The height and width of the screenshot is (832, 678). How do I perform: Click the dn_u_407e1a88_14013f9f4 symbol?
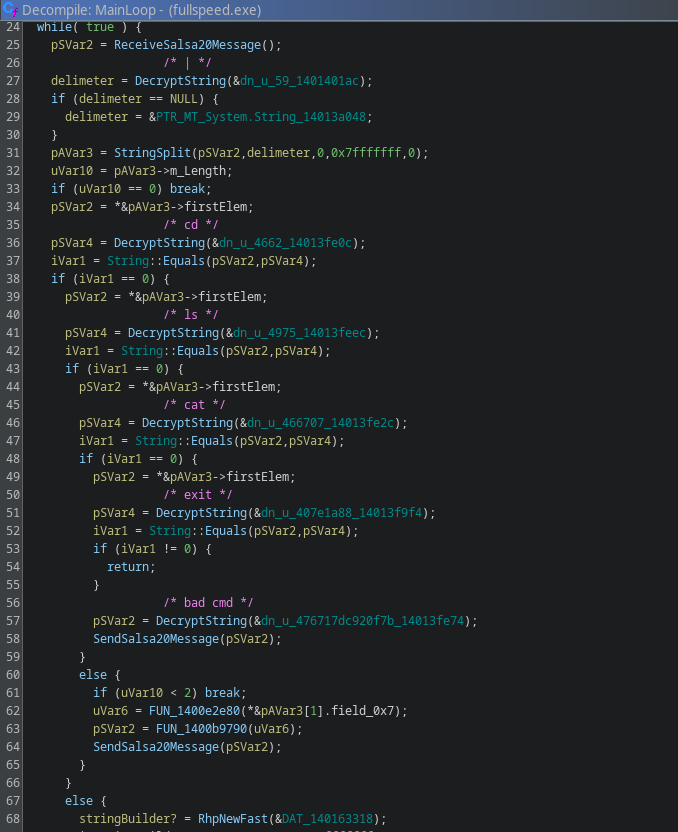point(342,513)
